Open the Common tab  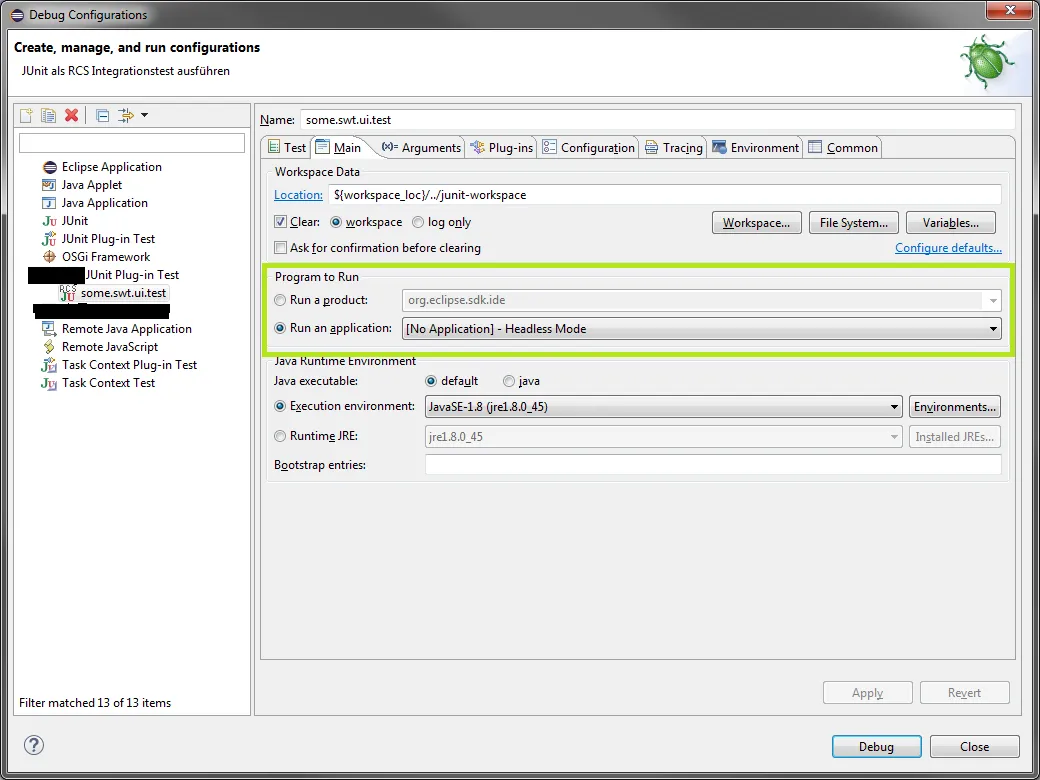pyautogui.click(x=843, y=148)
